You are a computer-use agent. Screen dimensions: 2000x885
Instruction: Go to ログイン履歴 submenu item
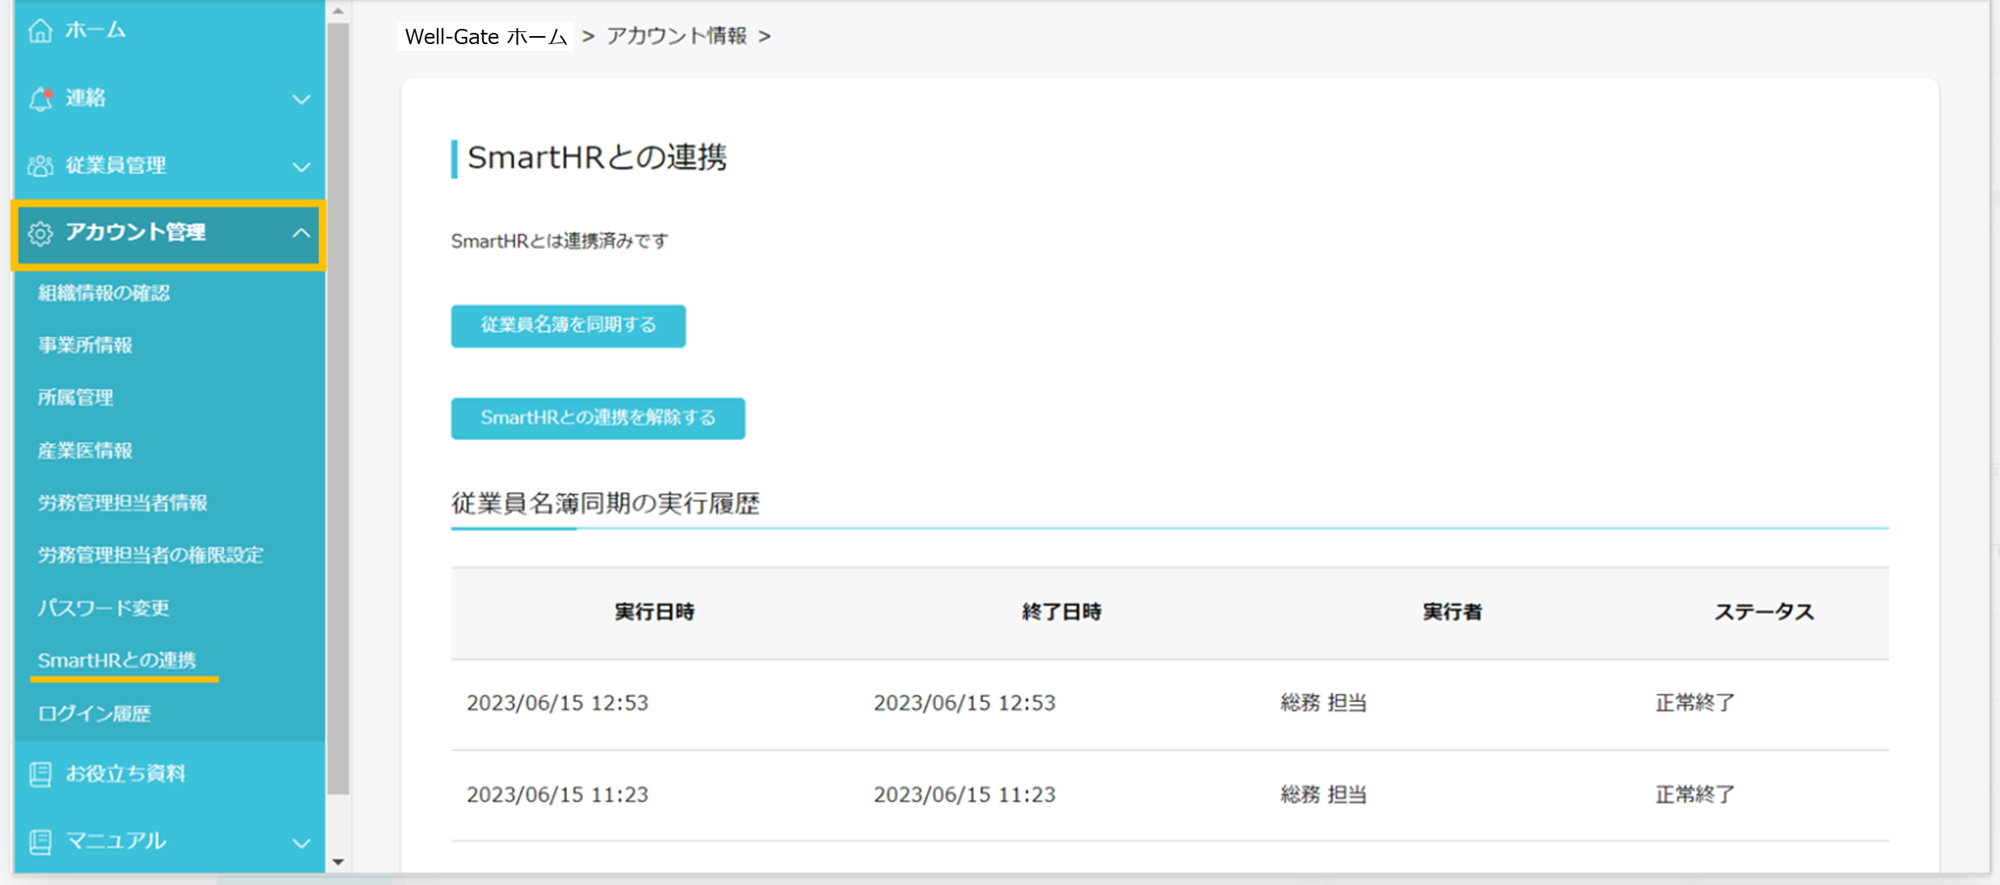pyautogui.click(x=95, y=713)
